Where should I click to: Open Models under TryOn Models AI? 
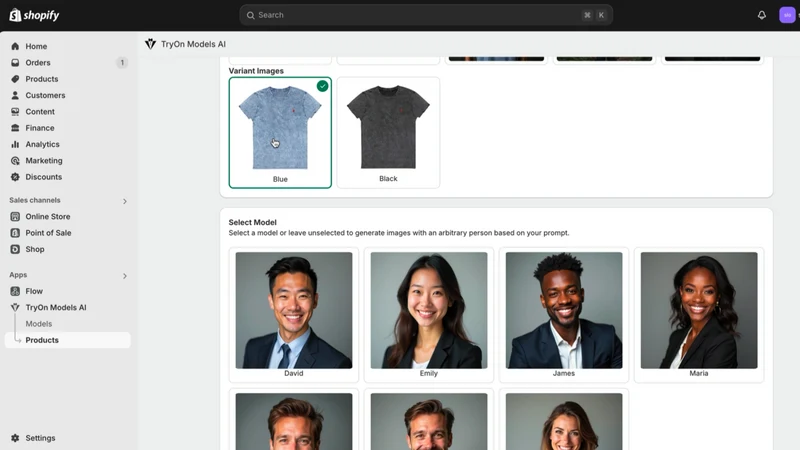tap(39, 324)
